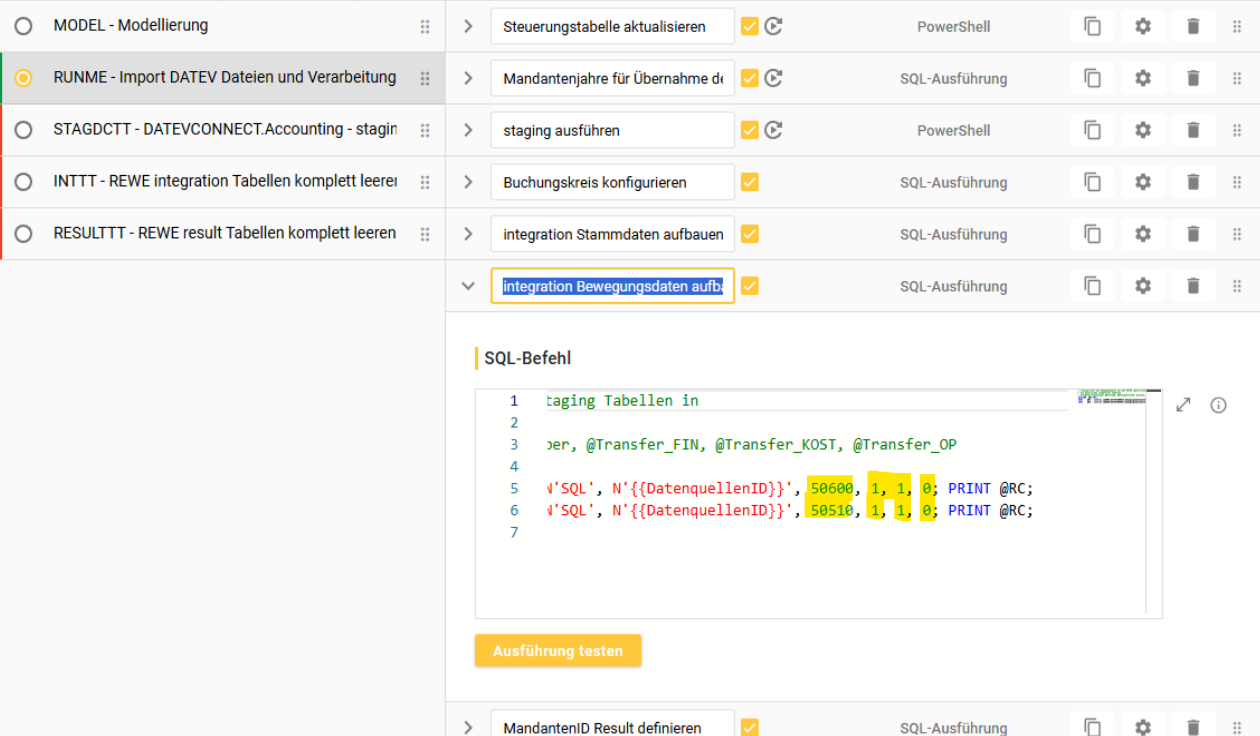Open the STAGDCTT - DATEVCONNECT.Accounting job
This screenshot has width=1260, height=736.
click(x=225, y=130)
